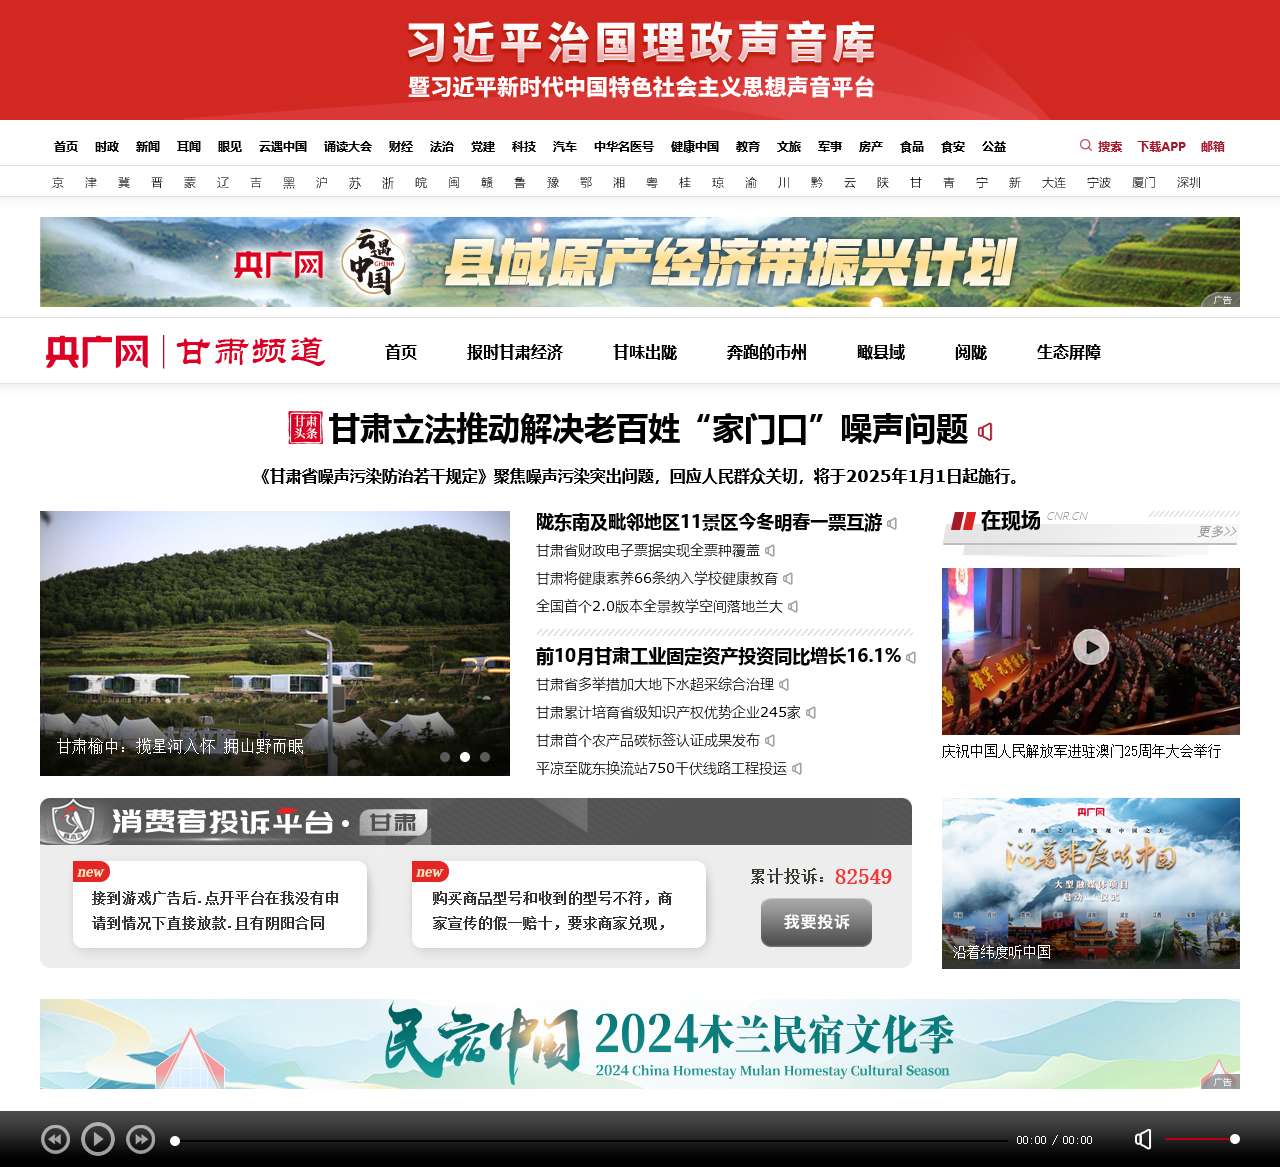Screen dimensions: 1280x1167
Task: Click the search magnifier icon
Action: 1086,146
